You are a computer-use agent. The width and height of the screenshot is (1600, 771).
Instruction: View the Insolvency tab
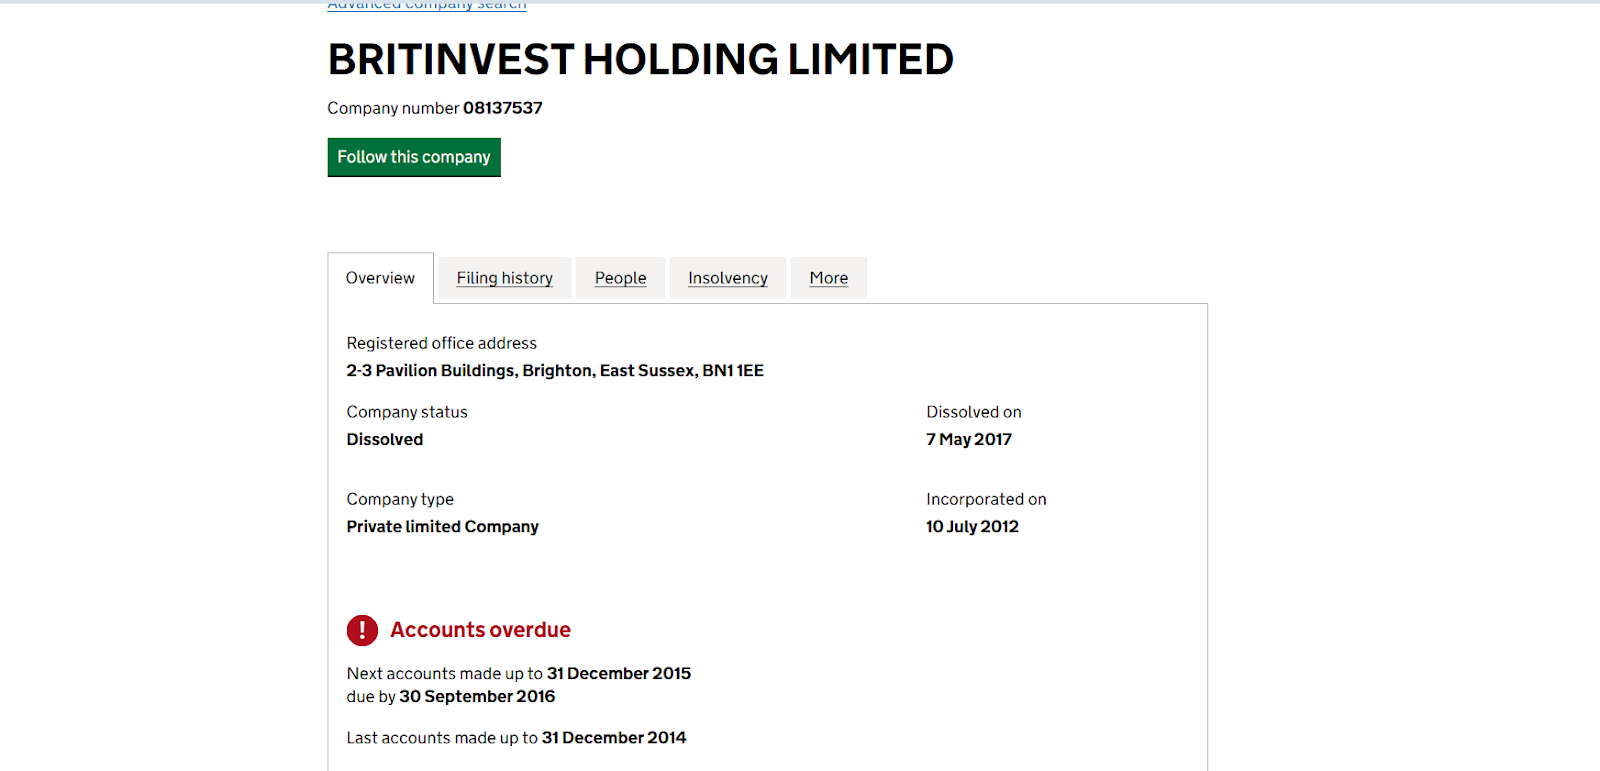tap(728, 278)
